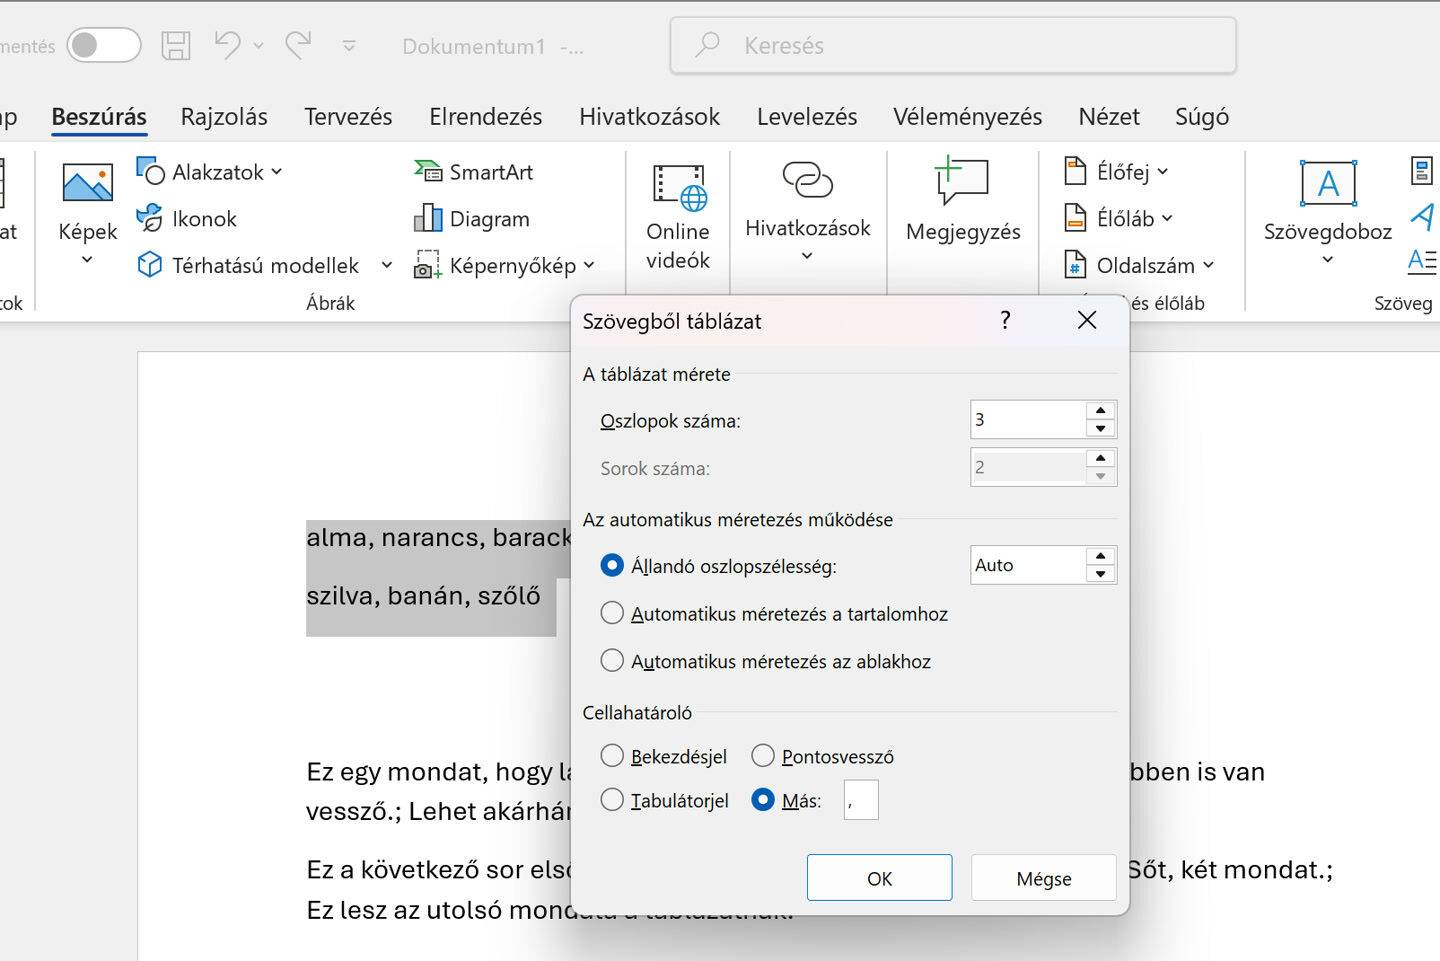The image size is (1440, 961).
Task: Insert a Diagram chart
Action: pyautogui.click(x=472, y=218)
